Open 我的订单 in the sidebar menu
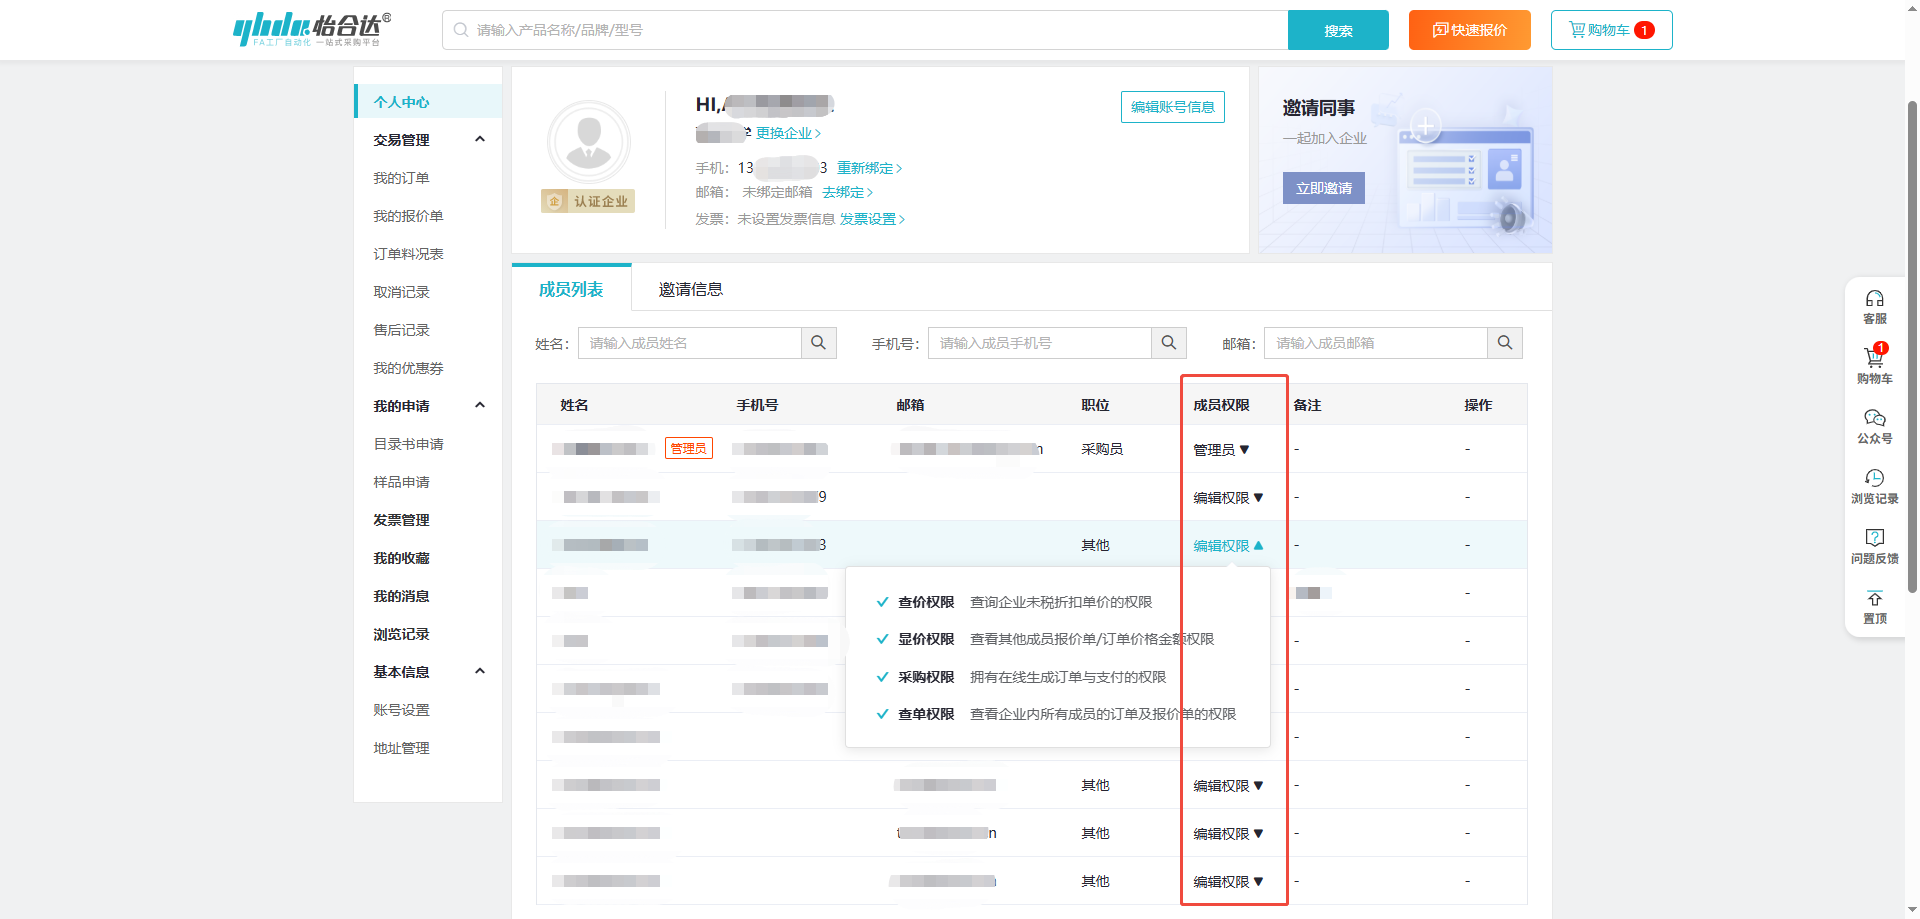 401,178
